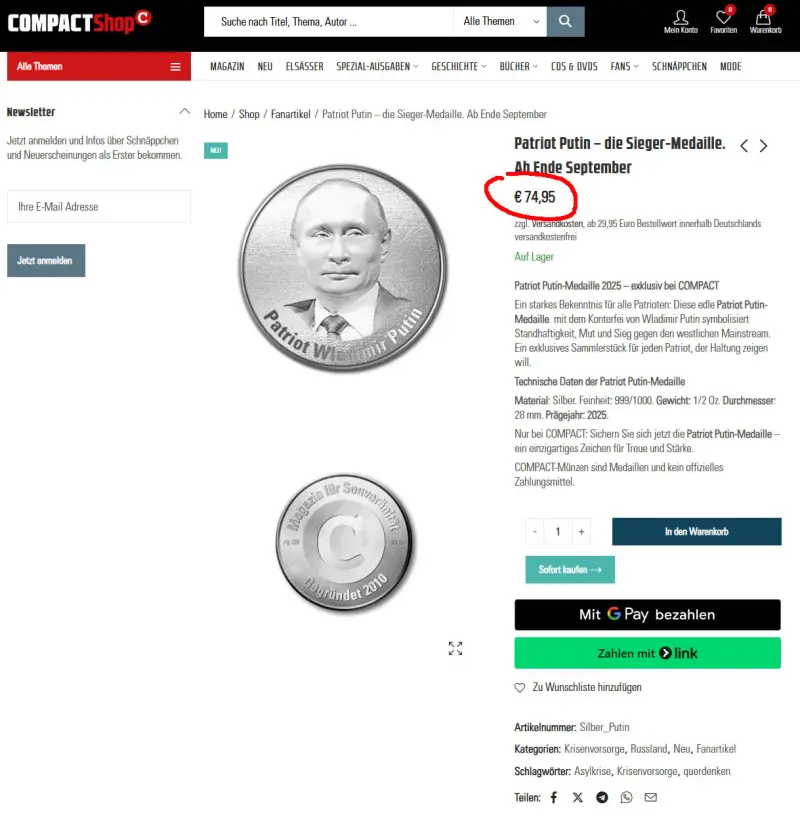
Task: Open the Alle Themen search dropdown
Action: (x=500, y=21)
